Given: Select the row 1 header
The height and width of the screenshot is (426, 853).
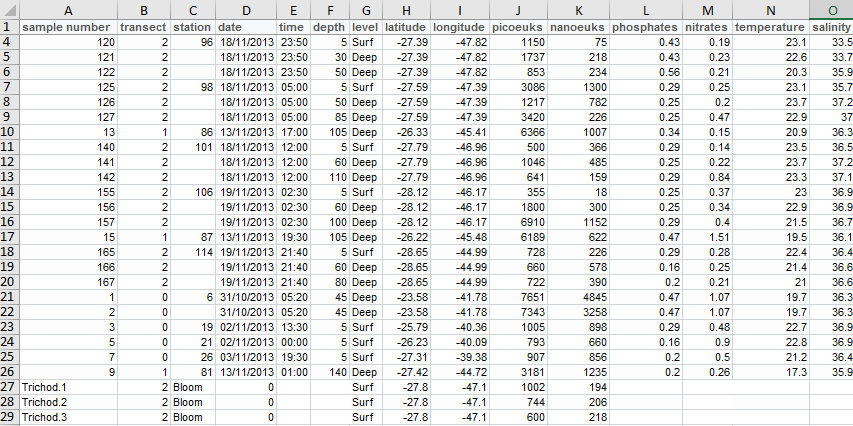Looking at the screenshot, I should point(9,26).
